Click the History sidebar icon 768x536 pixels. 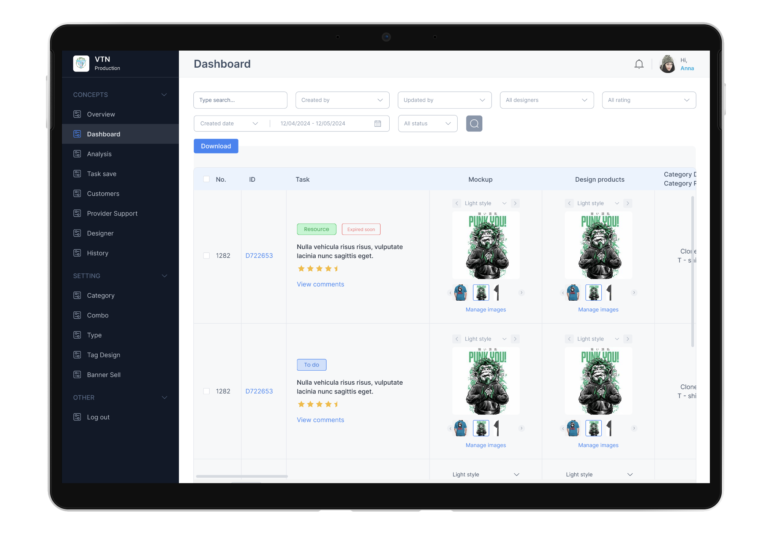click(77, 253)
